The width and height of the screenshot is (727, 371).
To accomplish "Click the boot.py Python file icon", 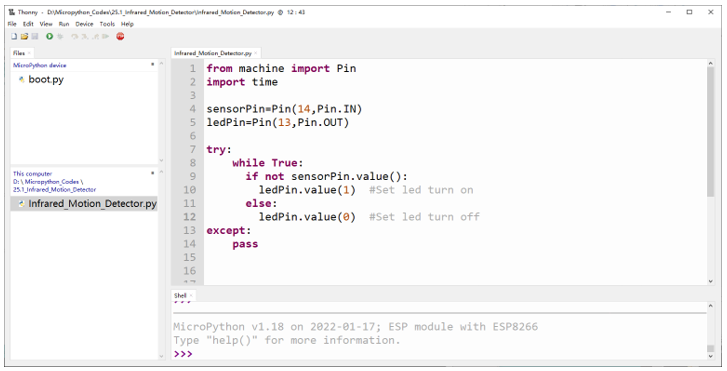I will pyautogui.click(x=21, y=80).
